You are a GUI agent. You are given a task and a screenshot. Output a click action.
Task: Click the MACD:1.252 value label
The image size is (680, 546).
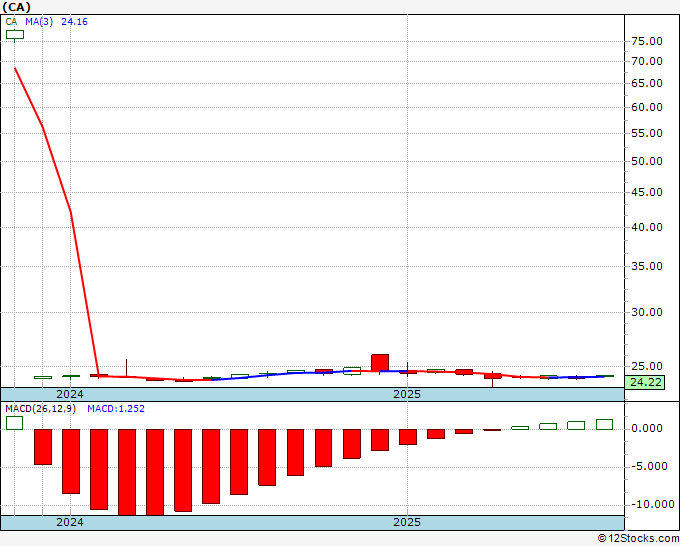coord(116,409)
